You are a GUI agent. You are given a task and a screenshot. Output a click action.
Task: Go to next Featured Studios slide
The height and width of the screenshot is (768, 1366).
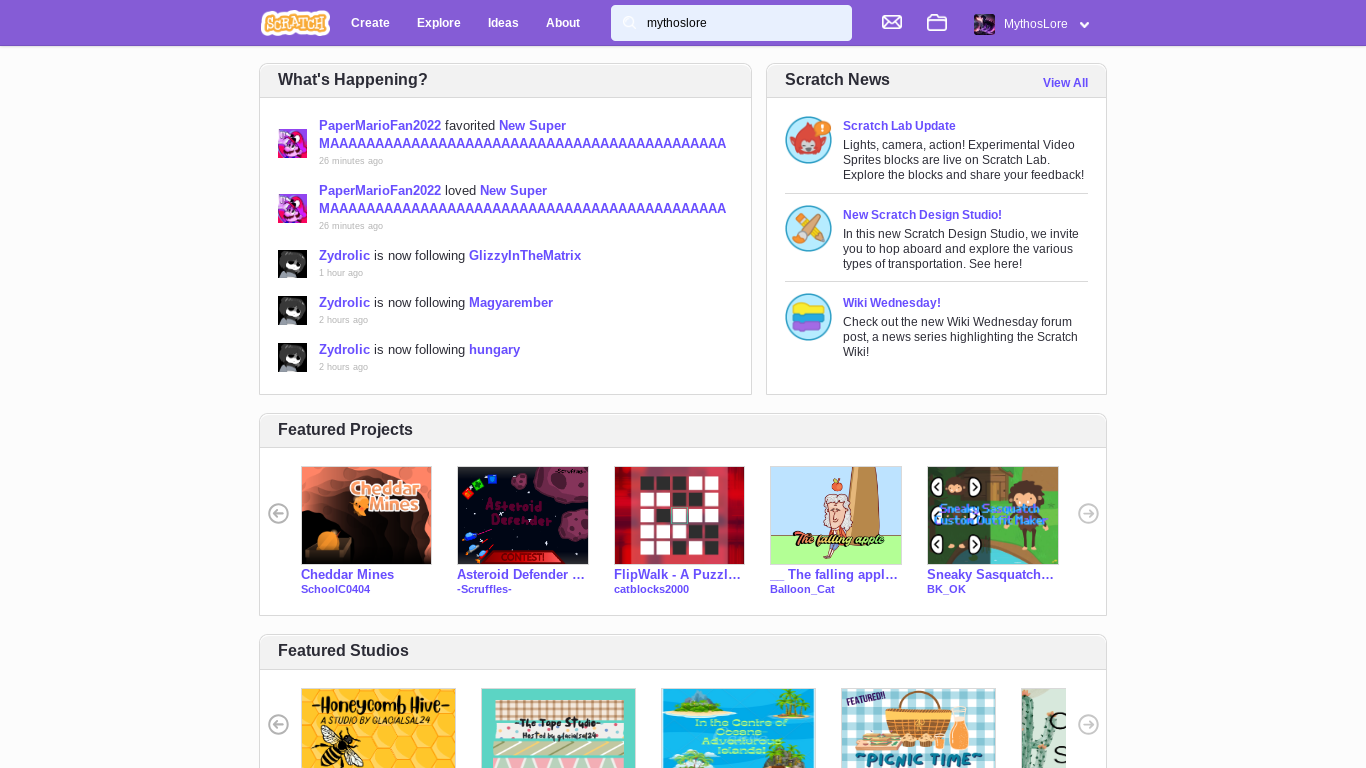point(1088,724)
